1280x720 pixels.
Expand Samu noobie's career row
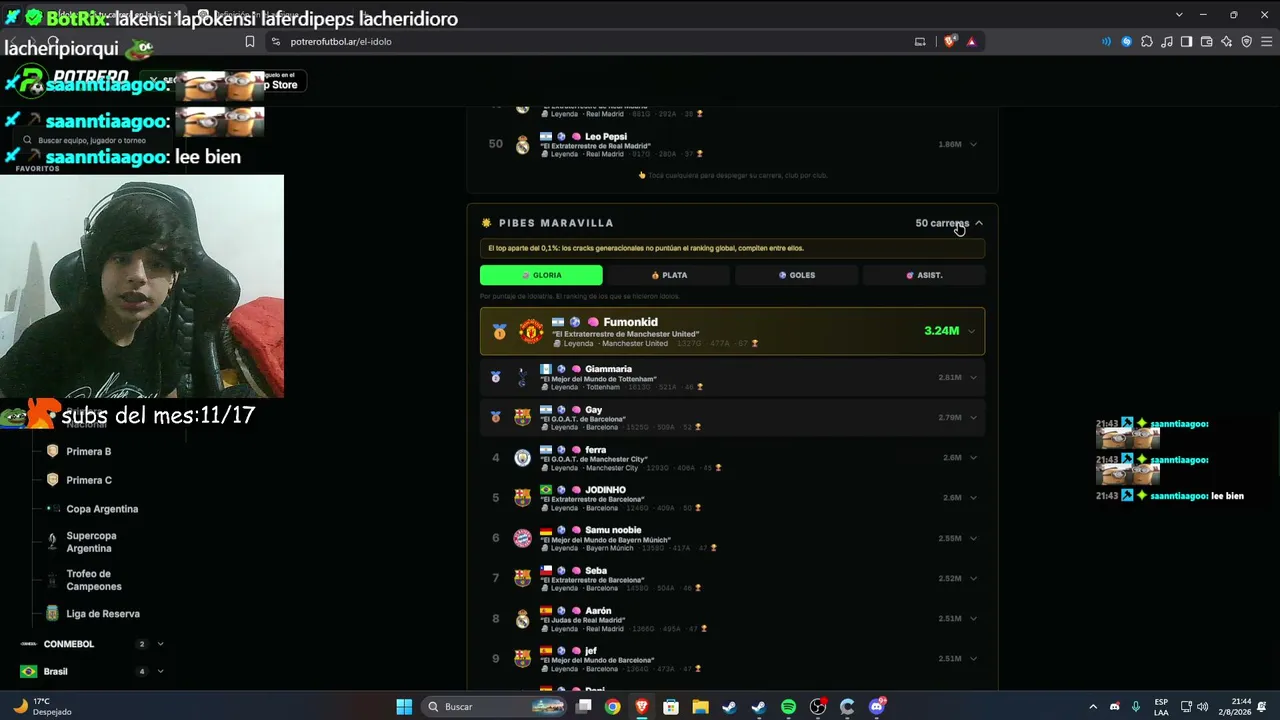click(973, 538)
